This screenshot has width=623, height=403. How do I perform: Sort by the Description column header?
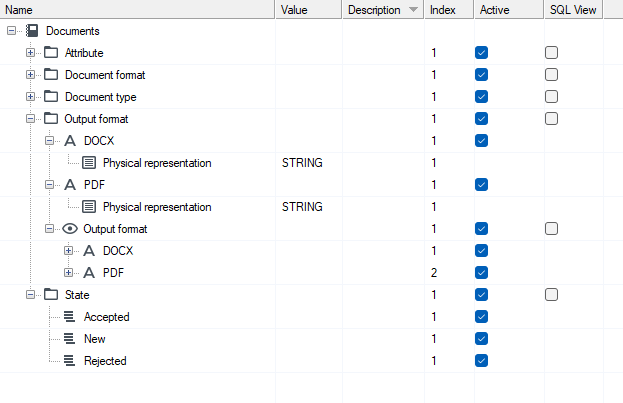pos(383,10)
